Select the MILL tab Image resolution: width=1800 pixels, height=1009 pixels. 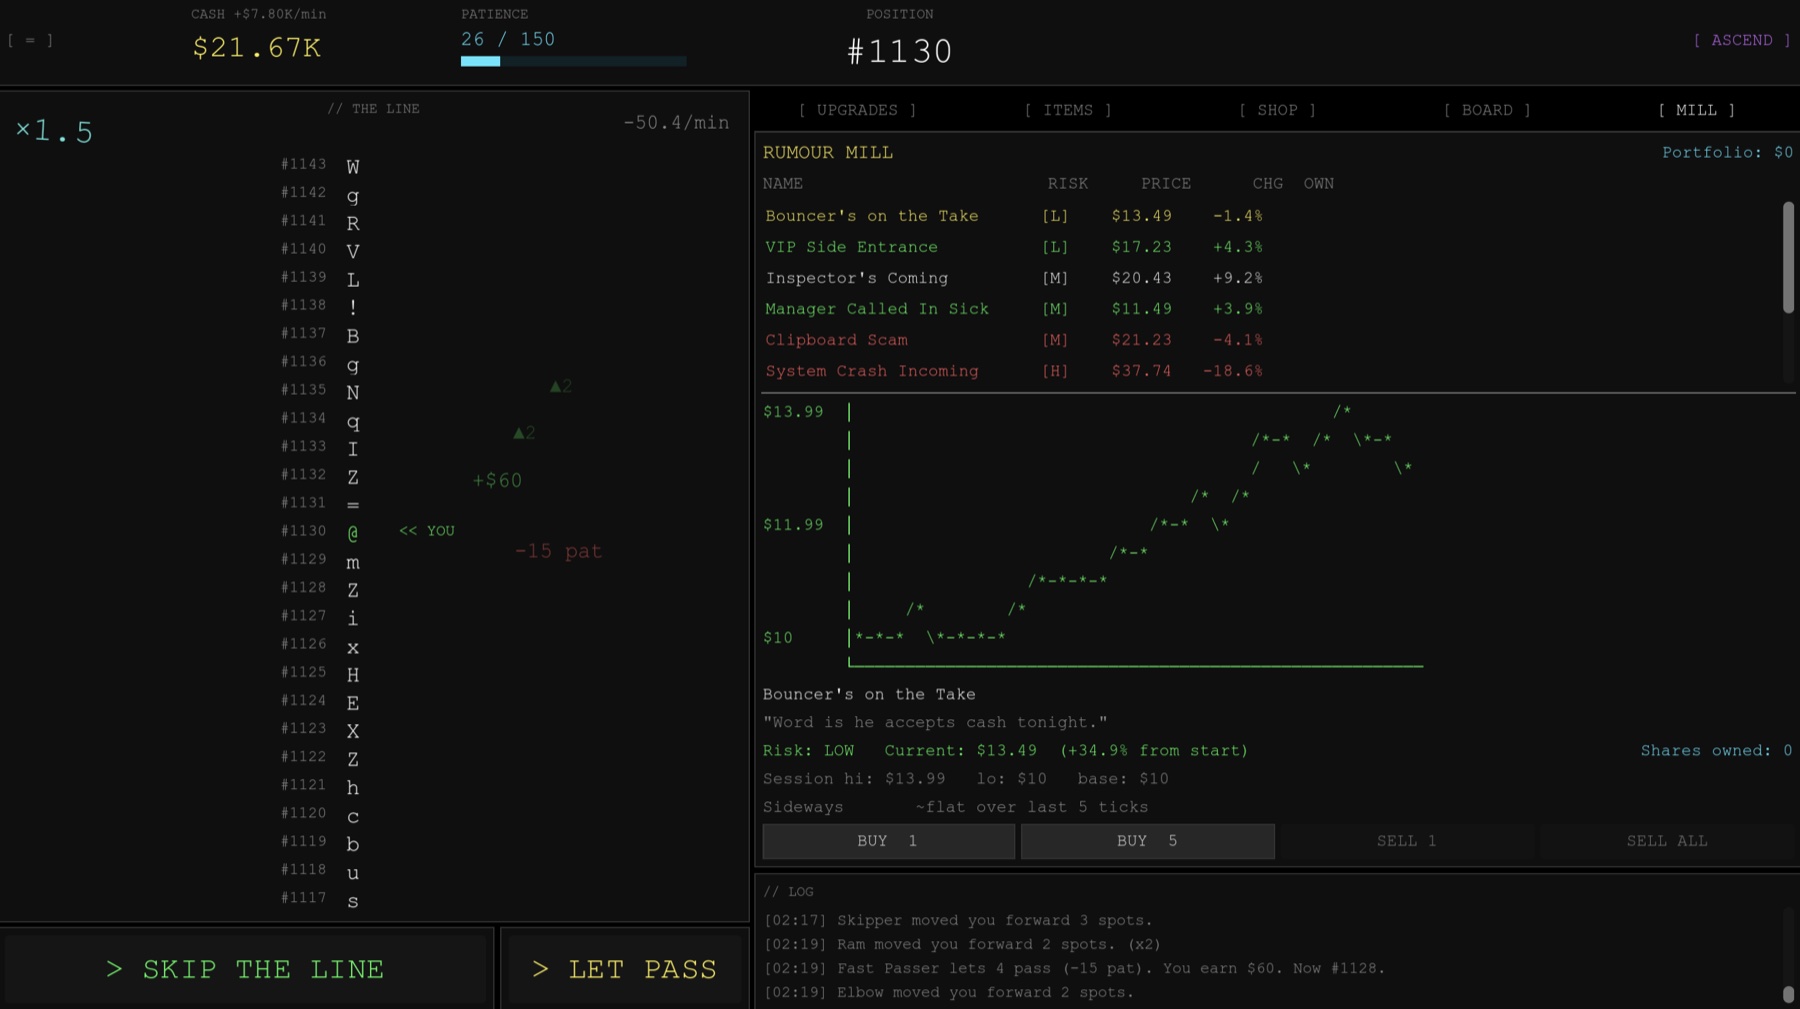pos(1696,110)
